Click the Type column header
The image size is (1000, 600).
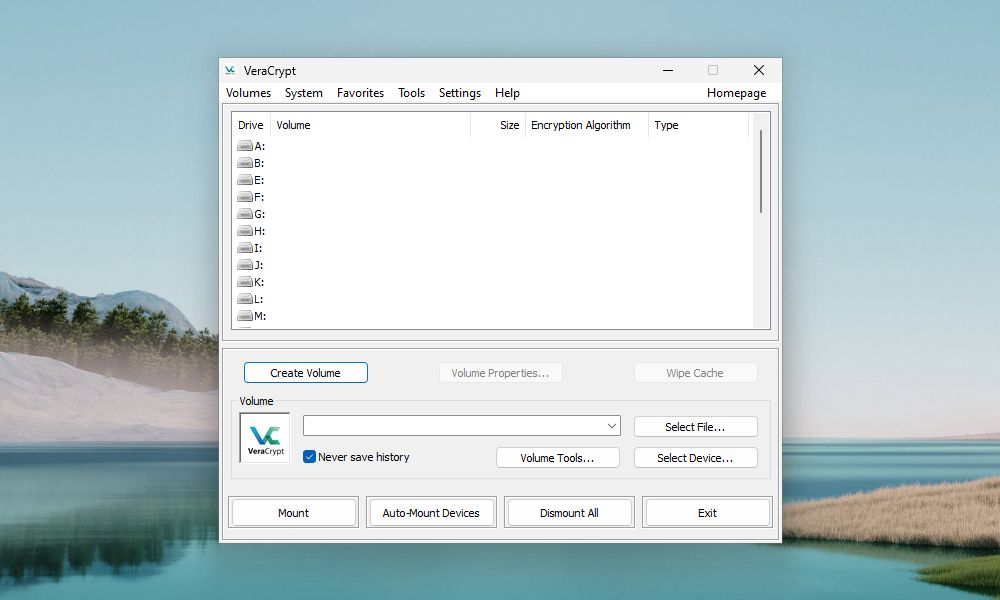coord(698,125)
